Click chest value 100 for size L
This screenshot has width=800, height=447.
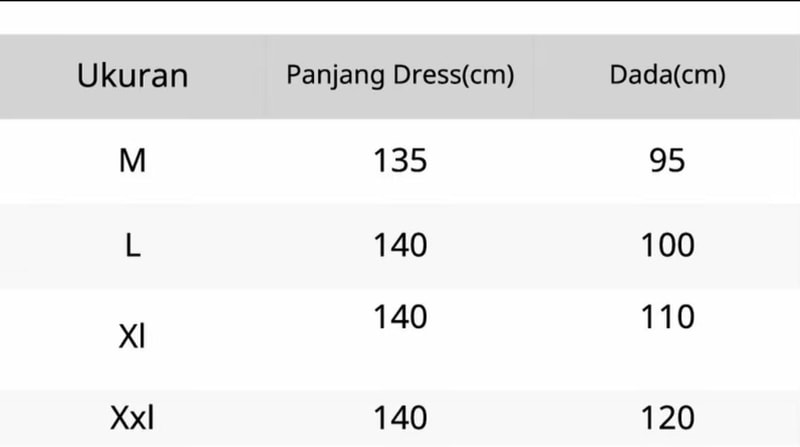point(667,245)
